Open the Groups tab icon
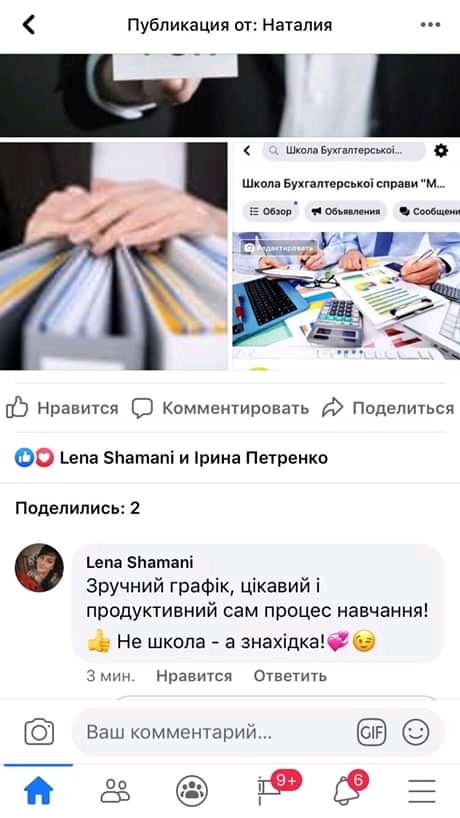Viewport: 460px width, 818px height. click(x=192, y=791)
